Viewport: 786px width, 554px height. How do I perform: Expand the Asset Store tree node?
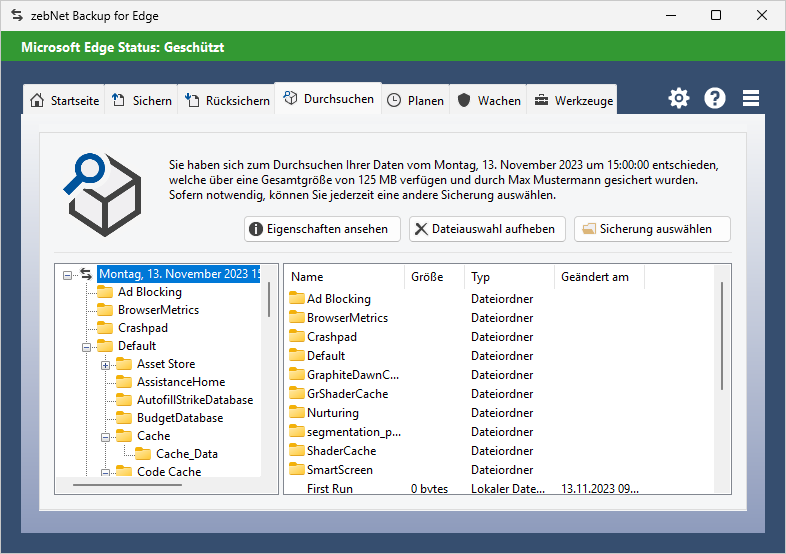[106, 364]
